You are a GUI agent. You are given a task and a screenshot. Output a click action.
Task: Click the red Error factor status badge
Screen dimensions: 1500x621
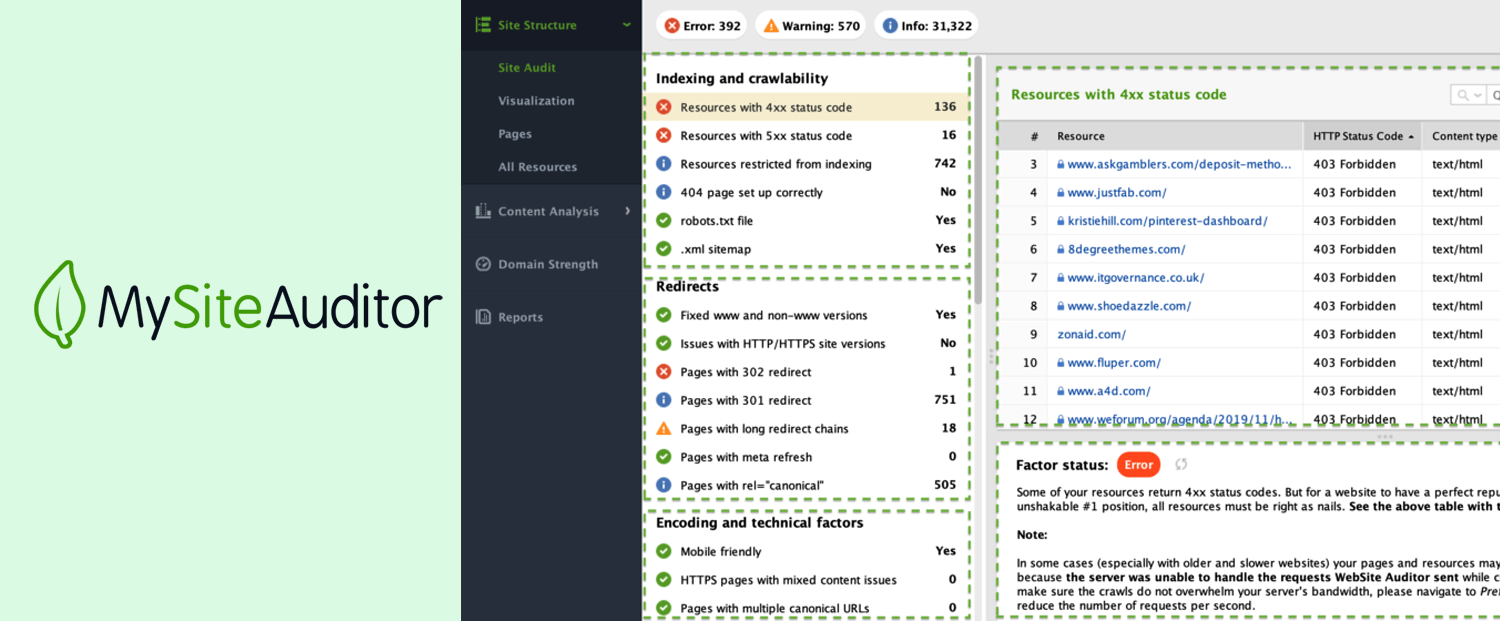1138,464
